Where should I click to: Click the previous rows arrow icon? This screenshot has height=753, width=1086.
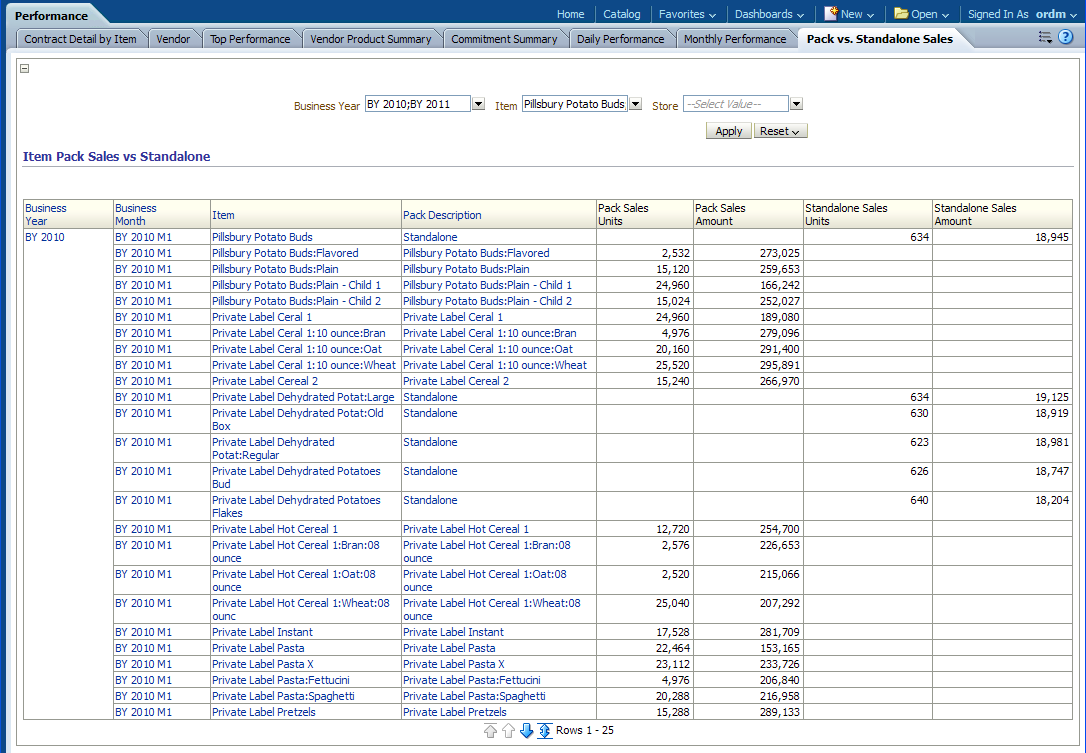508,731
